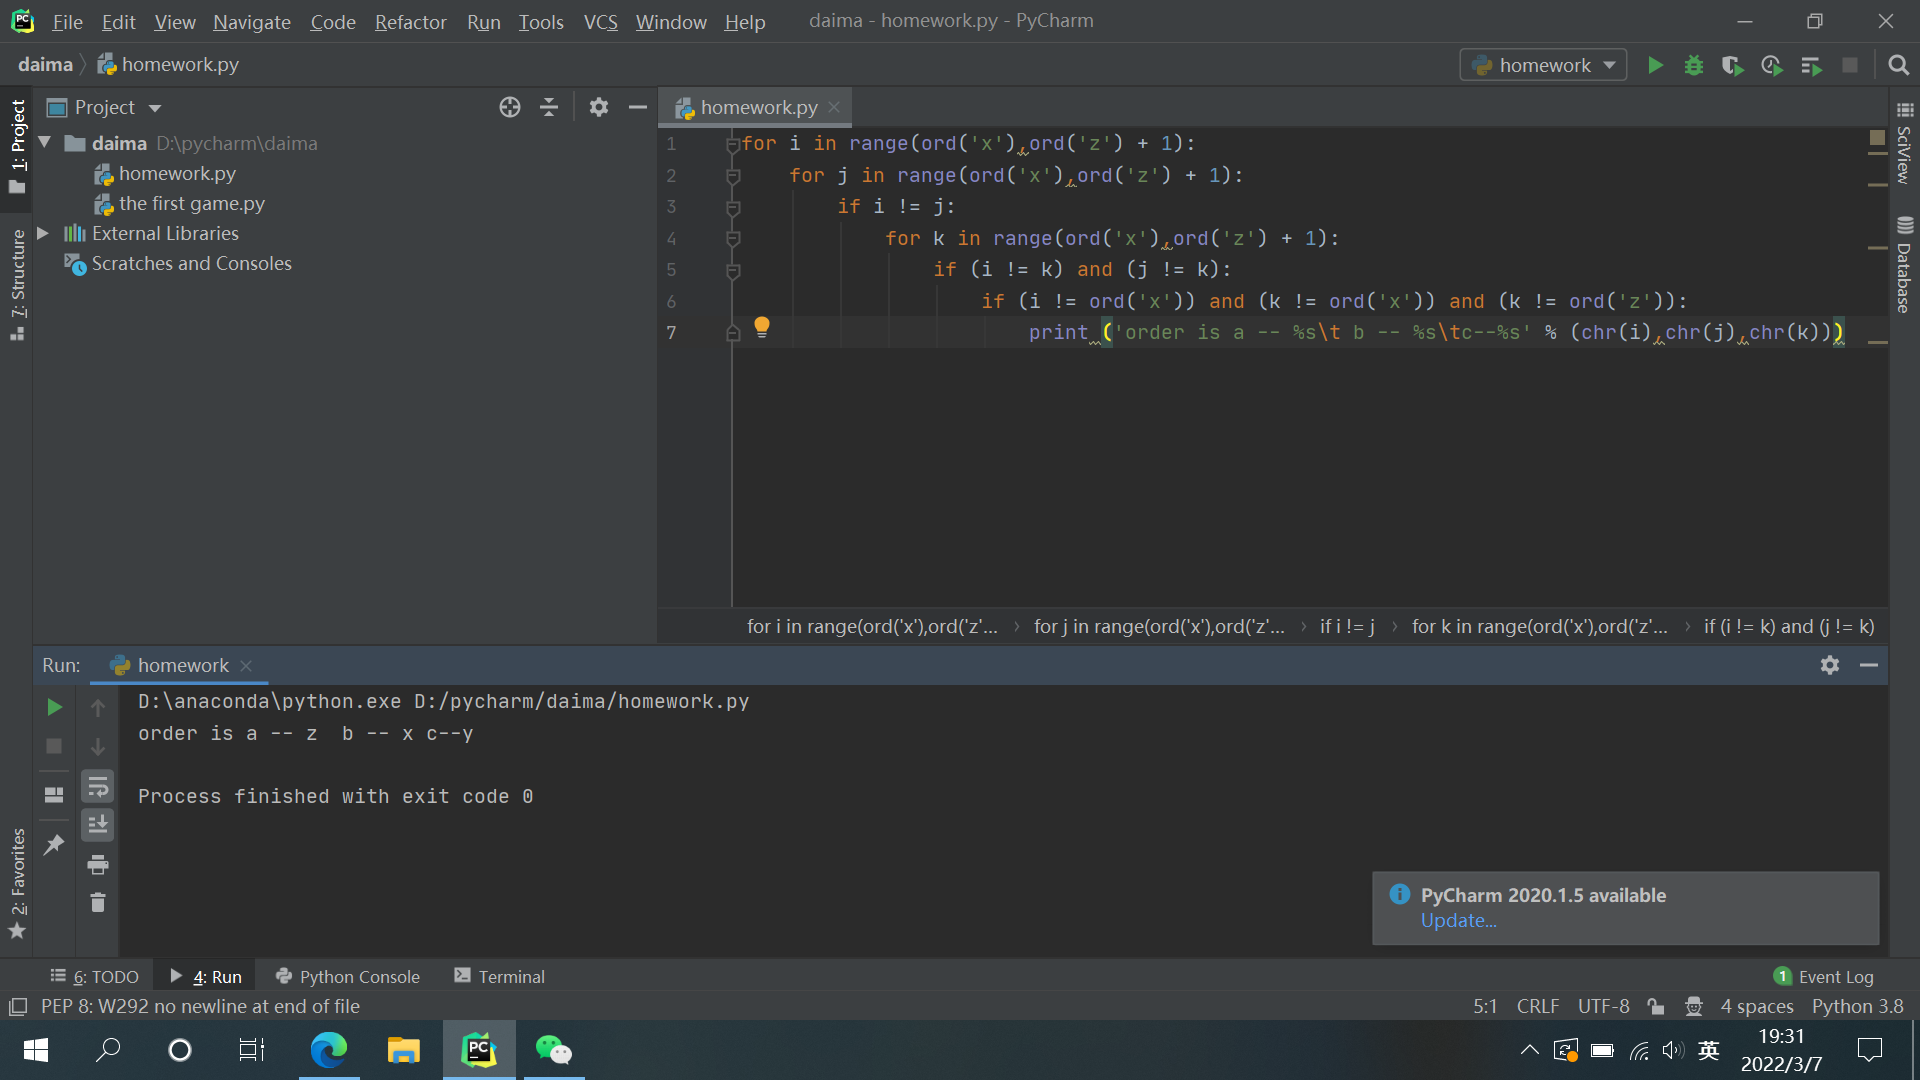Print run output with the printer icon
The width and height of the screenshot is (1920, 1080).
click(97, 864)
